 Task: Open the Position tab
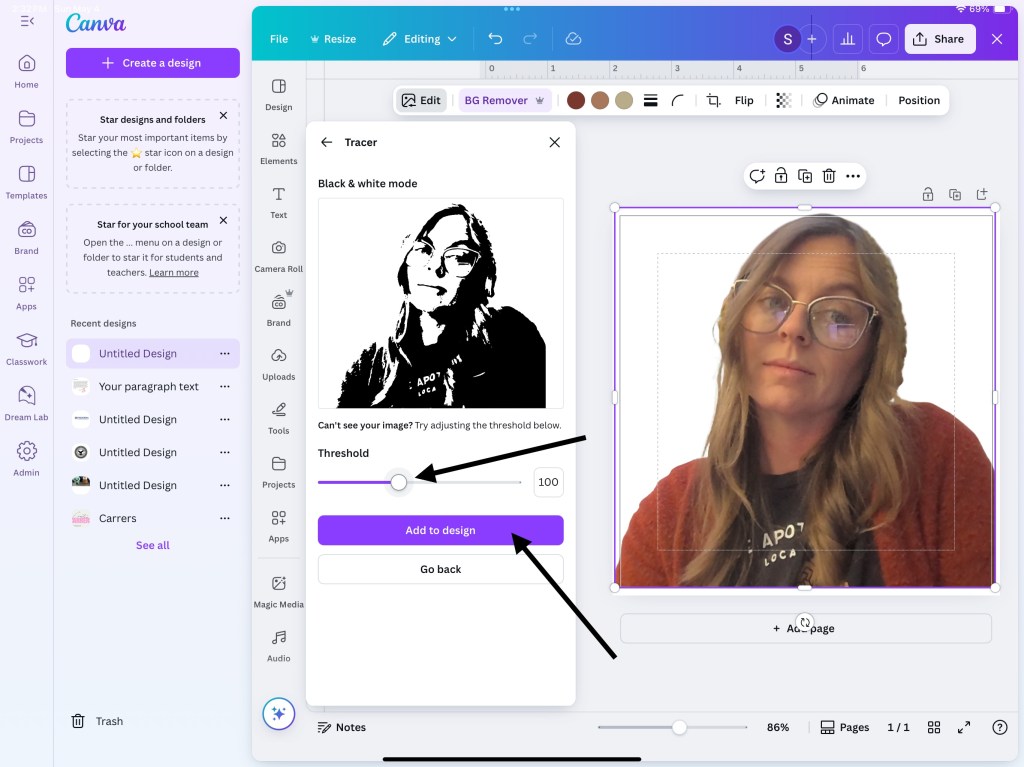click(x=918, y=100)
